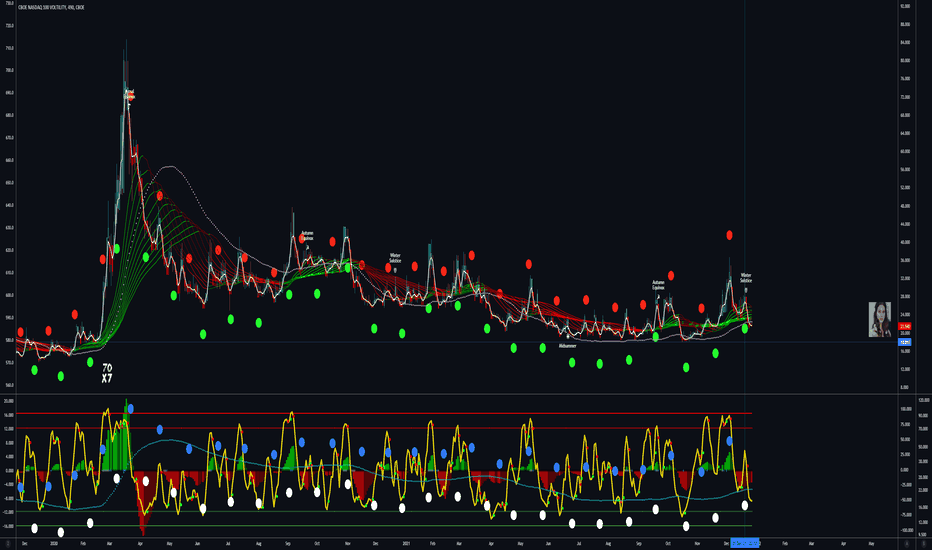
Task: Select the Winter Solstice label beside the vertical cursor line
Action: click(746, 278)
